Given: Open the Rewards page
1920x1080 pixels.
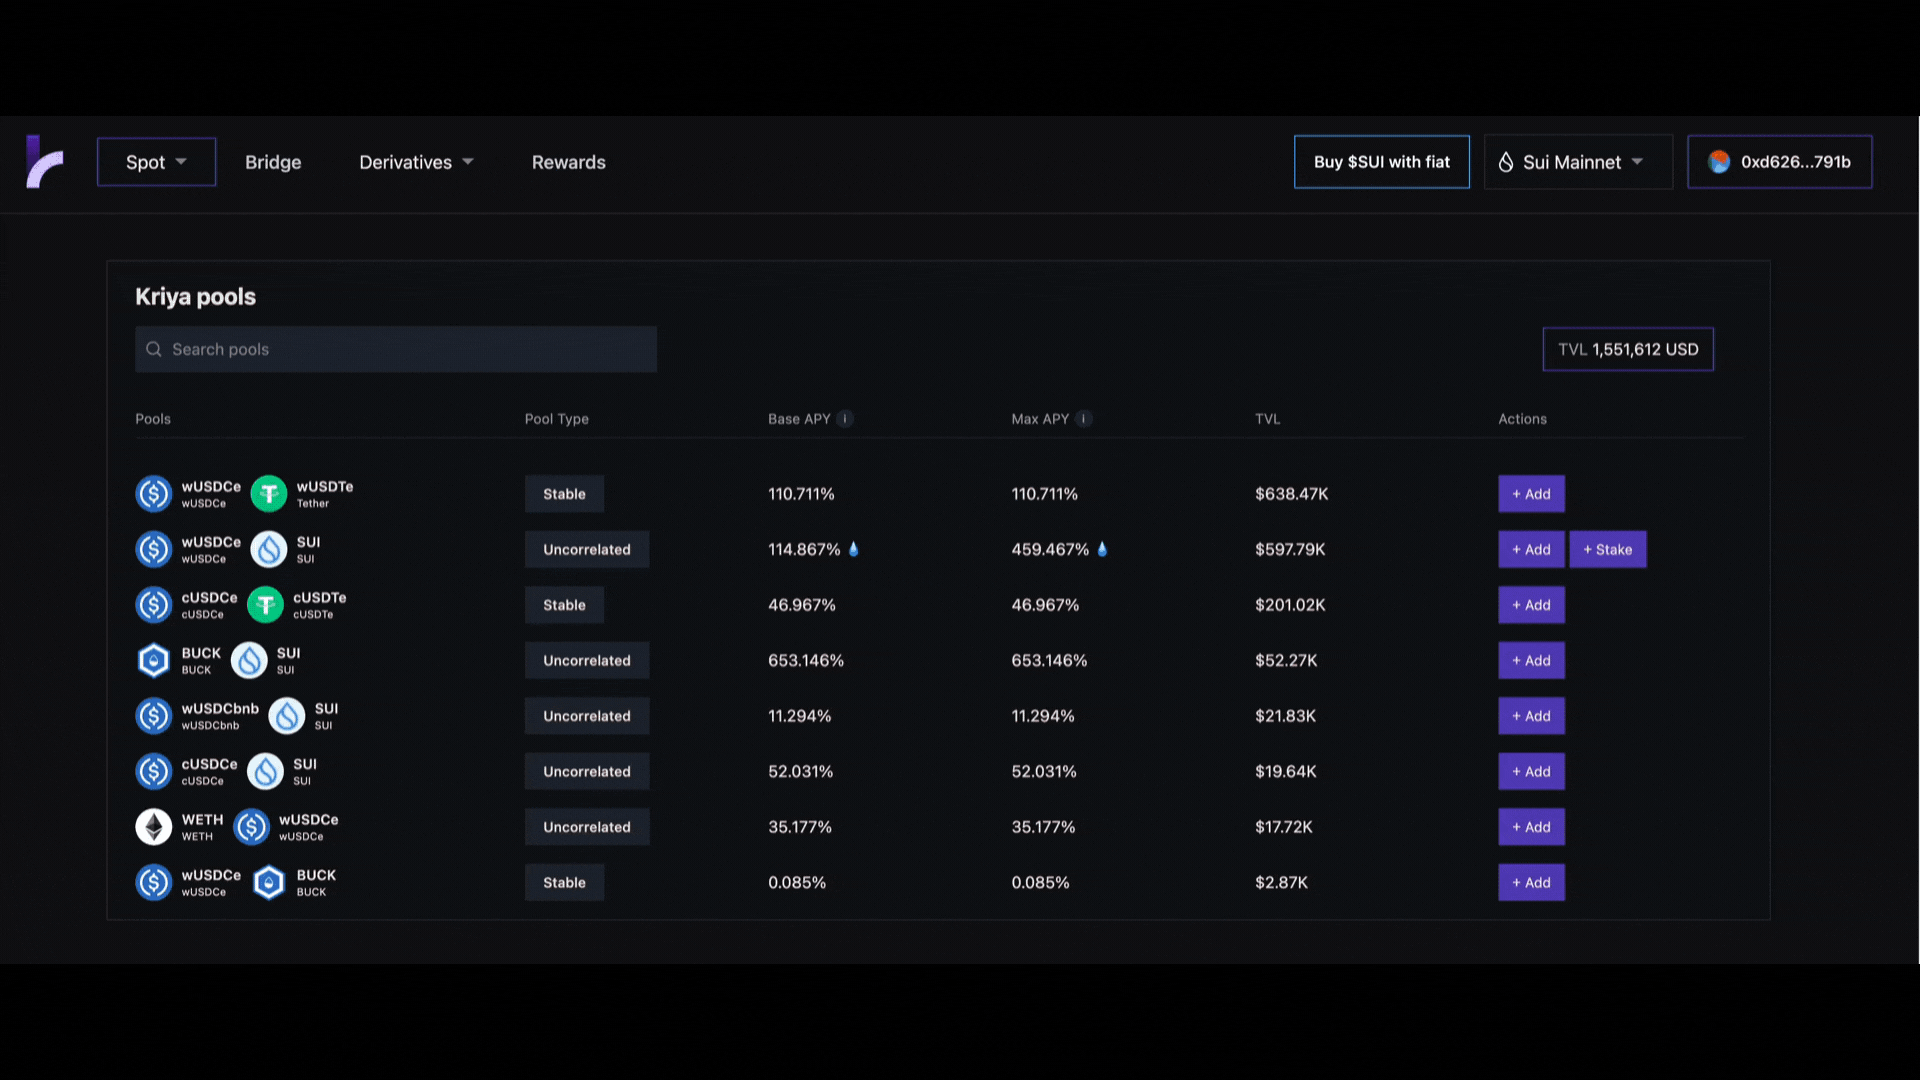Looking at the screenshot, I should [568, 162].
